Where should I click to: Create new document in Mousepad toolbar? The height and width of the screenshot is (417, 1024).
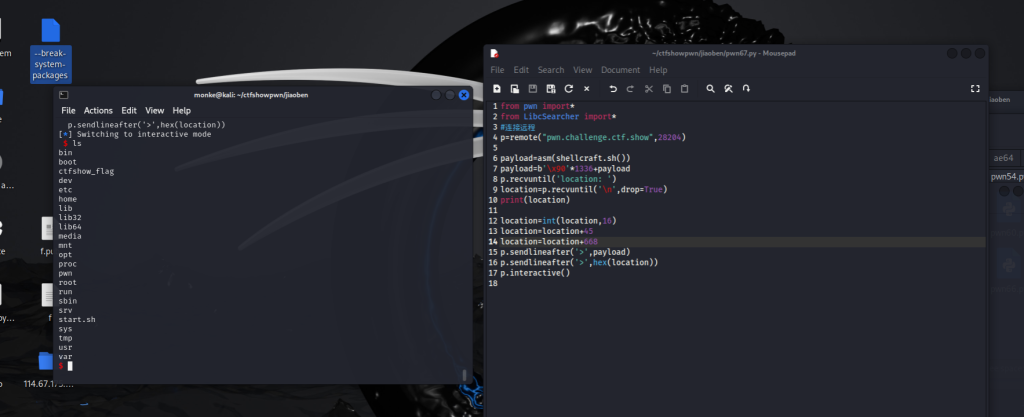click(497, 89)
